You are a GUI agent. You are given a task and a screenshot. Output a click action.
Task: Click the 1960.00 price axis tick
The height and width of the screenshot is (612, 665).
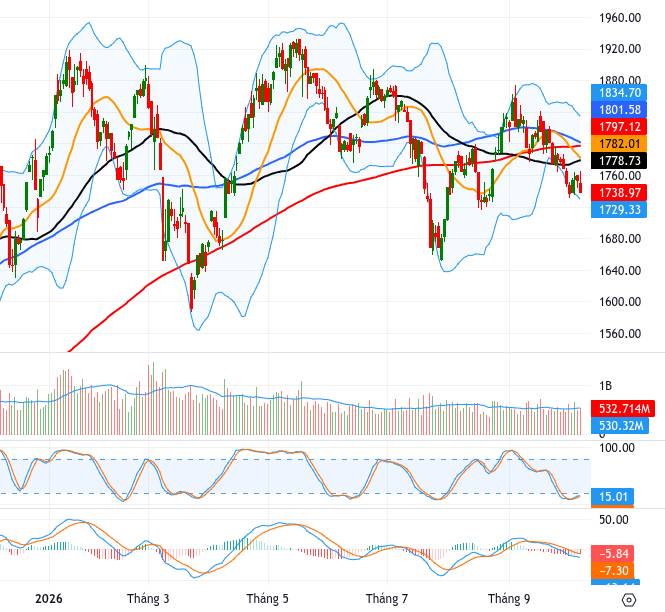620,18
